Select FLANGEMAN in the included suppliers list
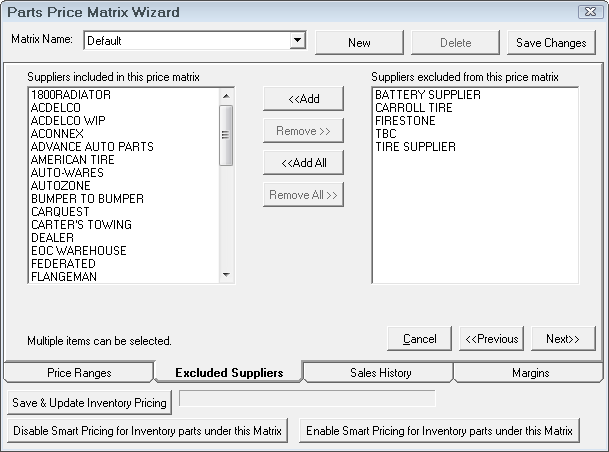The width and height of the screenshot is (609, 452). [x=64, y=277]
